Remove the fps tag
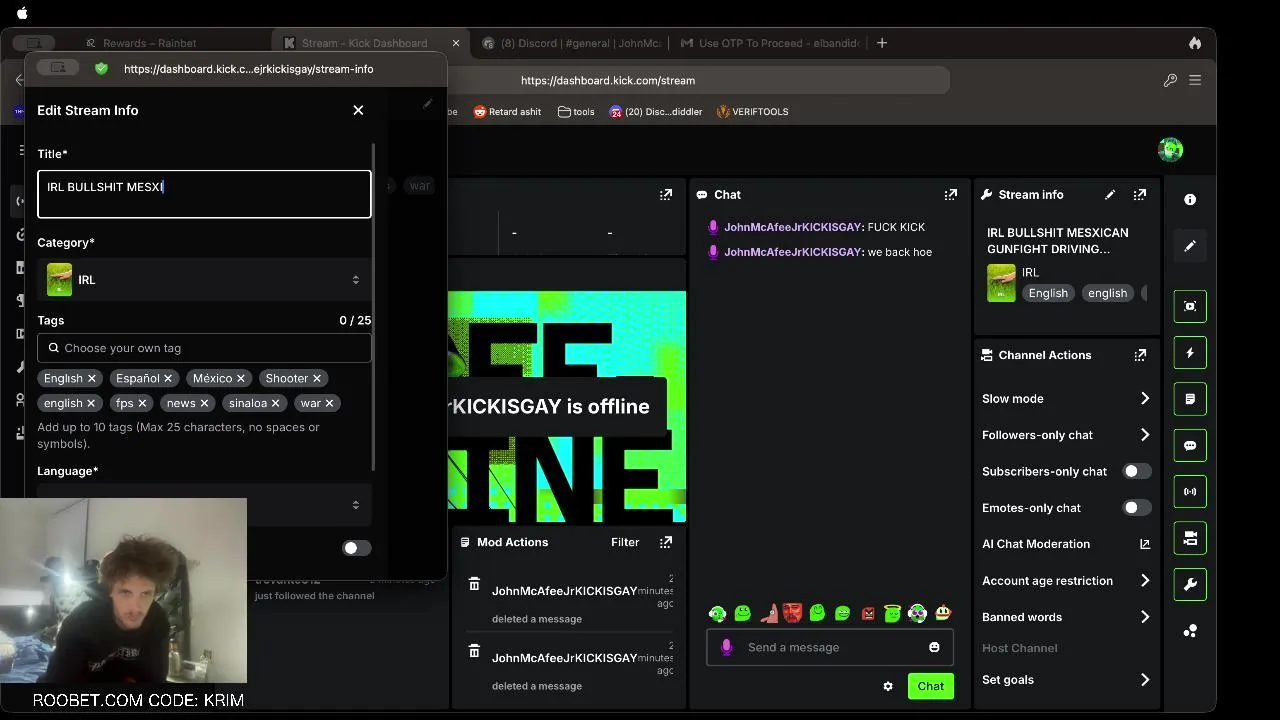The height and width of the screenshot is (720, 1280). 142,403
